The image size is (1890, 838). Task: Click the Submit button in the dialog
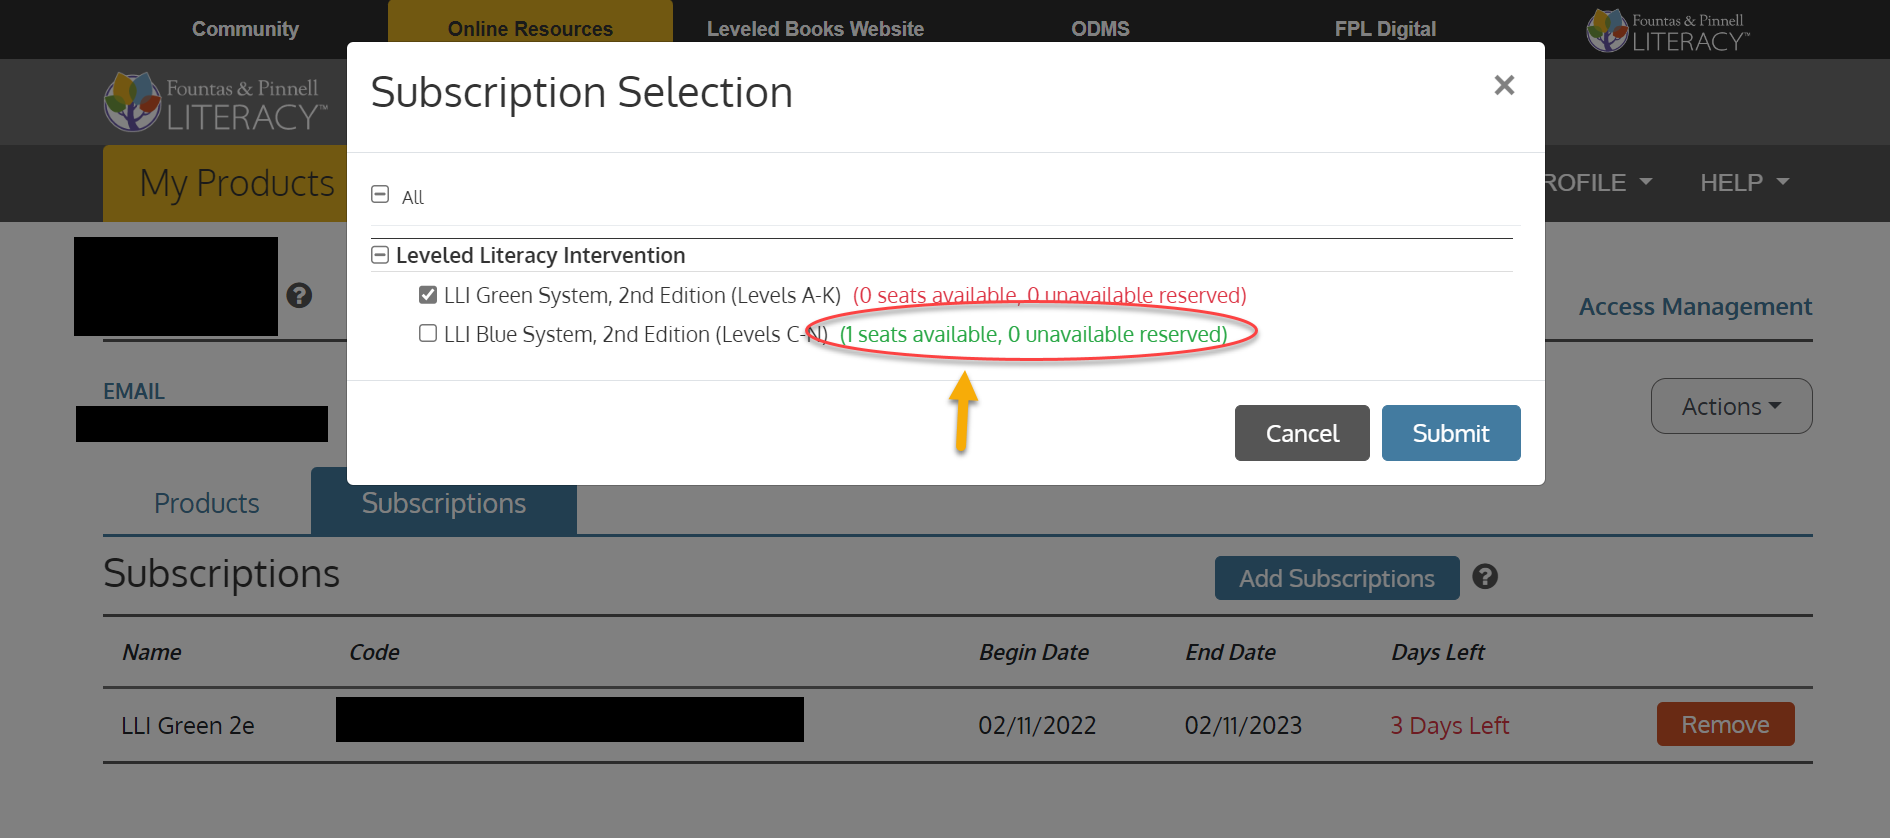[x=1451, y=433]
